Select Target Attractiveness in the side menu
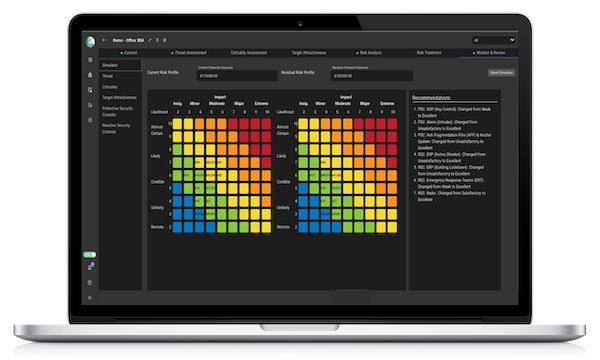Image resolution: width=600 pixels, height=360 pixels. pos(119,98)
